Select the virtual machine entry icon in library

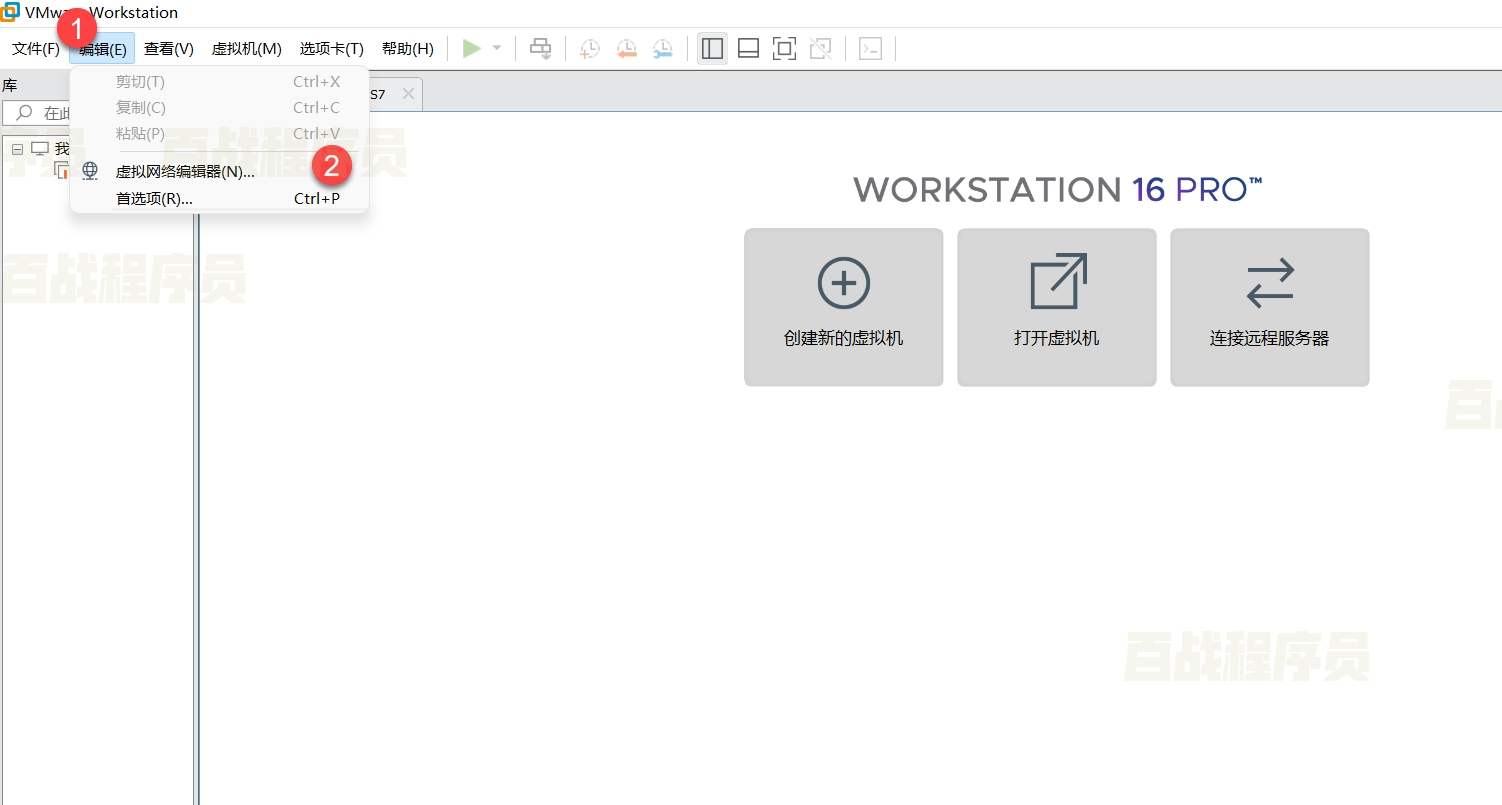(62, 172)
